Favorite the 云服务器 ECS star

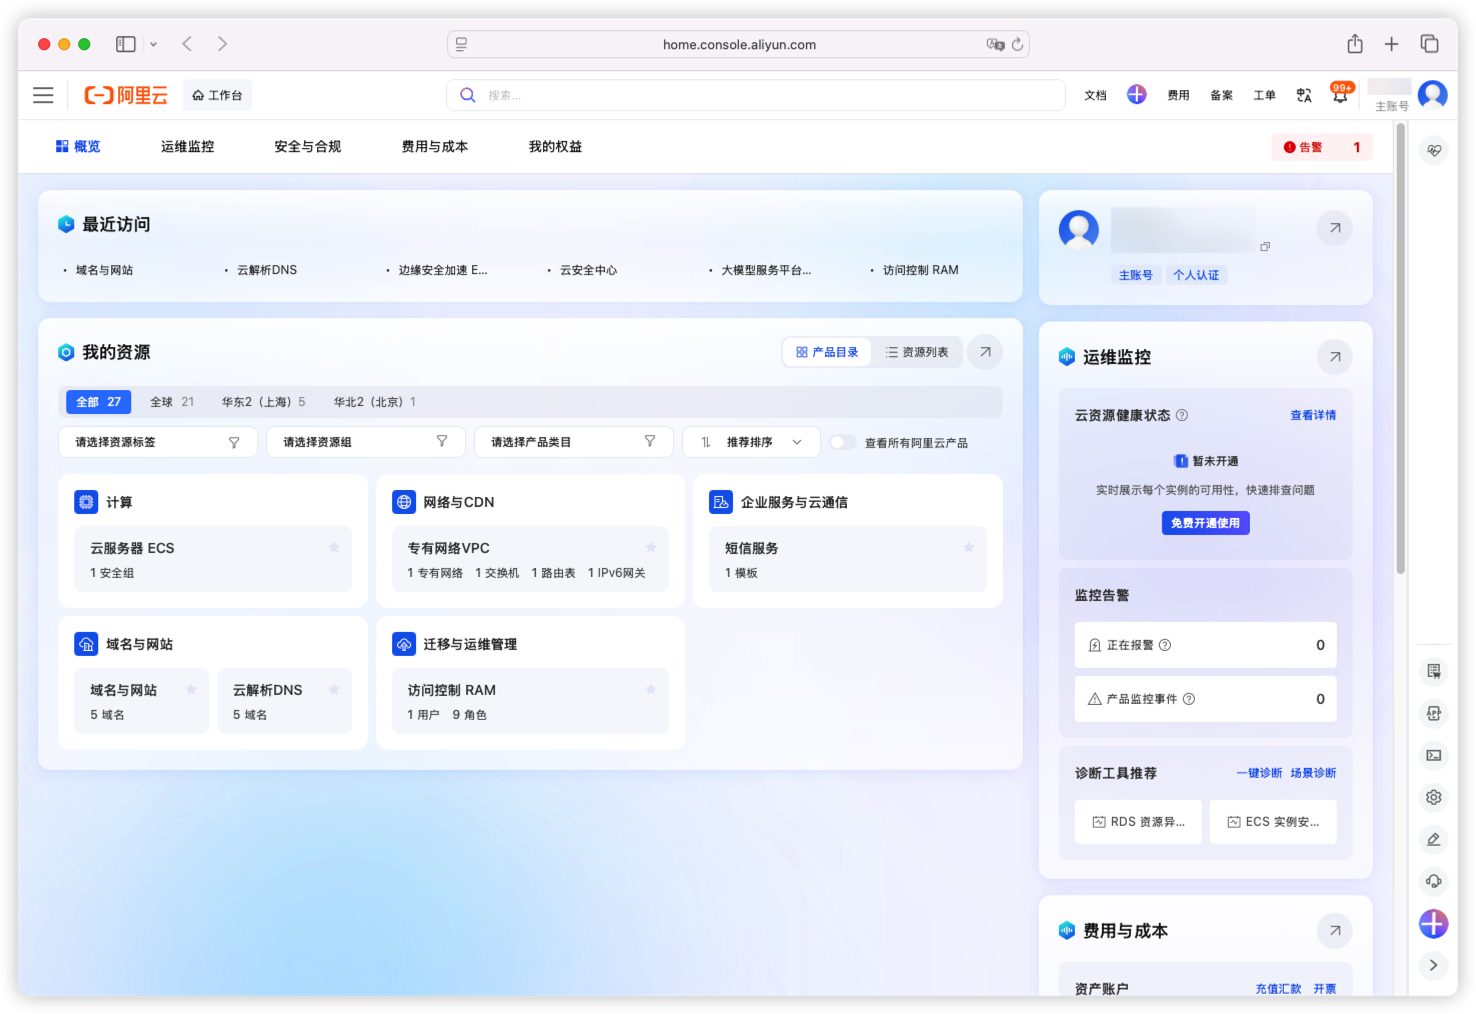pos(334,547)
